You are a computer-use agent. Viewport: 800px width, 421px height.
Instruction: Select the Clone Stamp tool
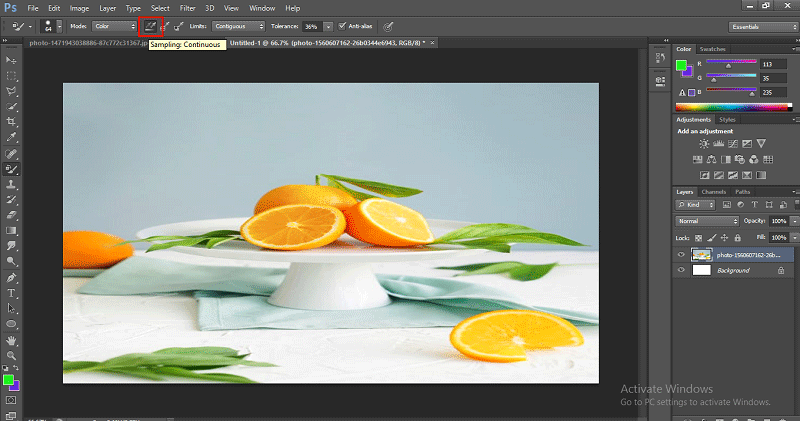click(11, 184)
